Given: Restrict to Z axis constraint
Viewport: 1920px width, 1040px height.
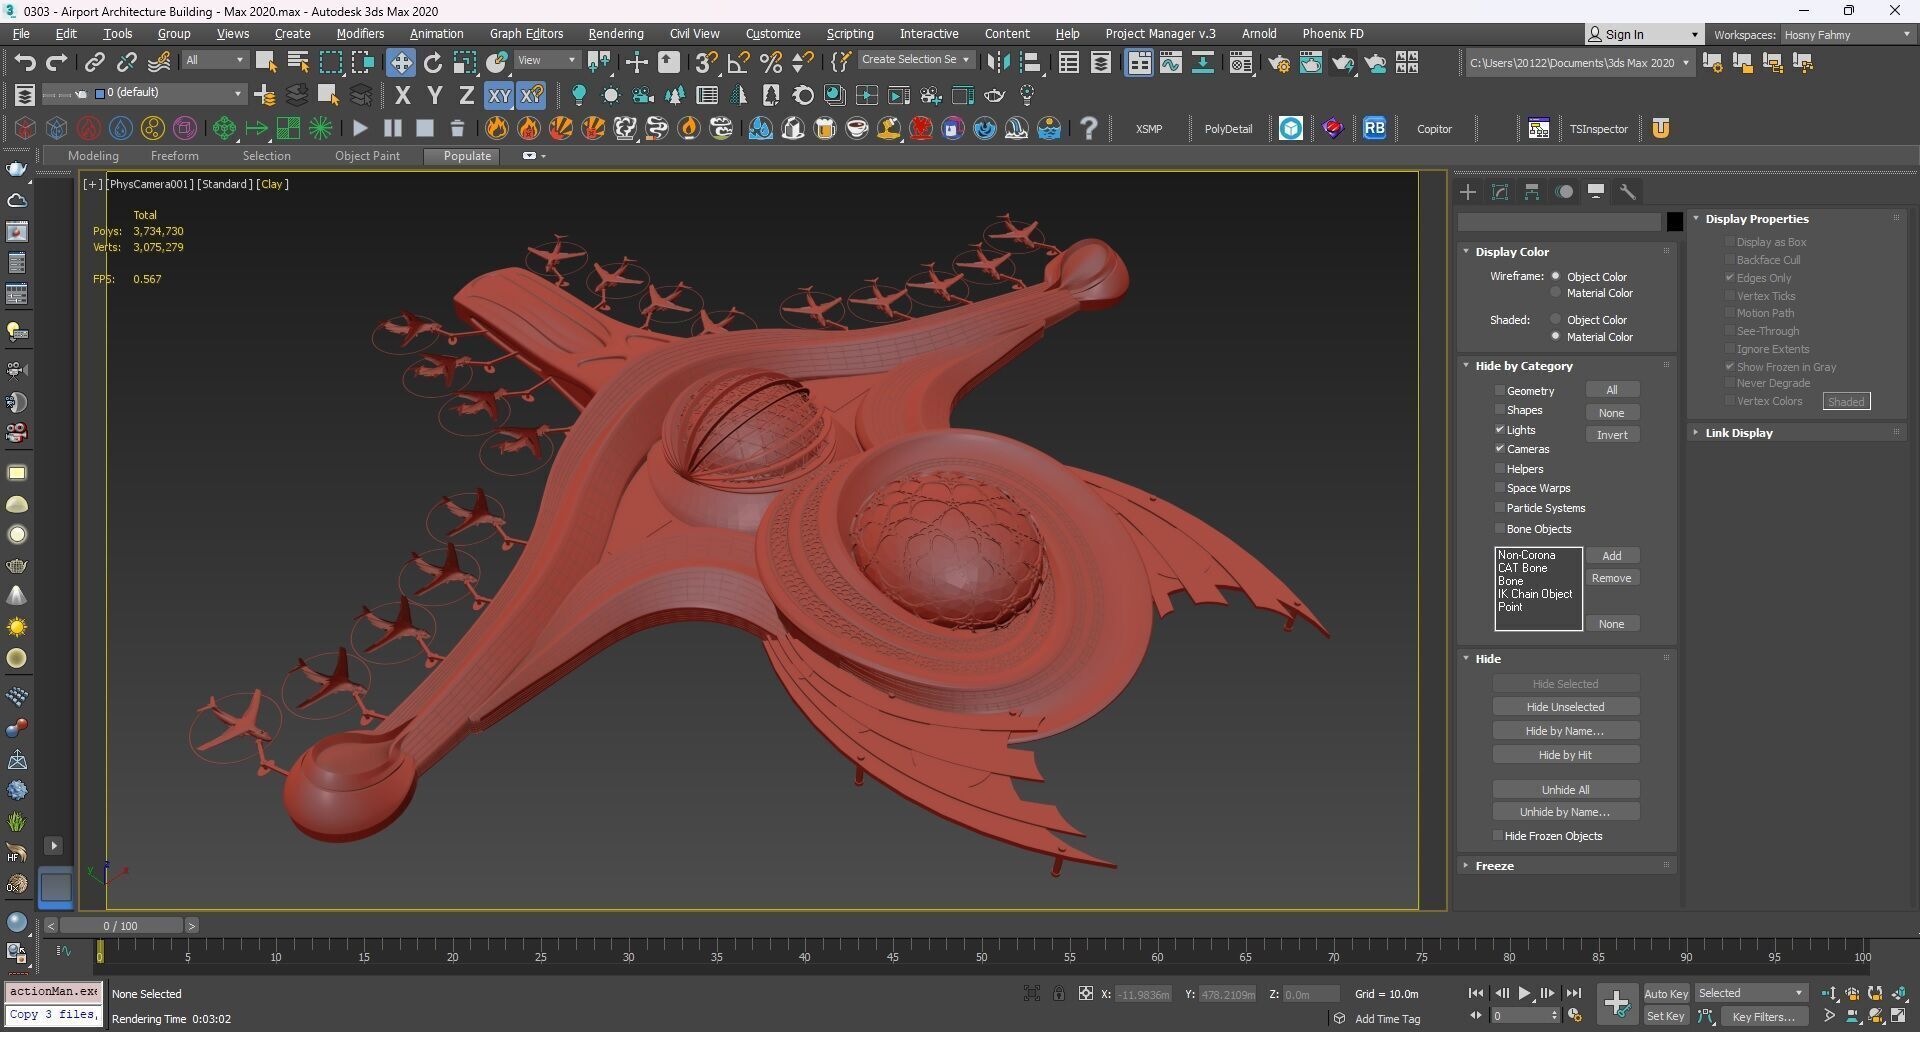Looking at the screenshot, I should pyautogui.click(x=466, y=96).
